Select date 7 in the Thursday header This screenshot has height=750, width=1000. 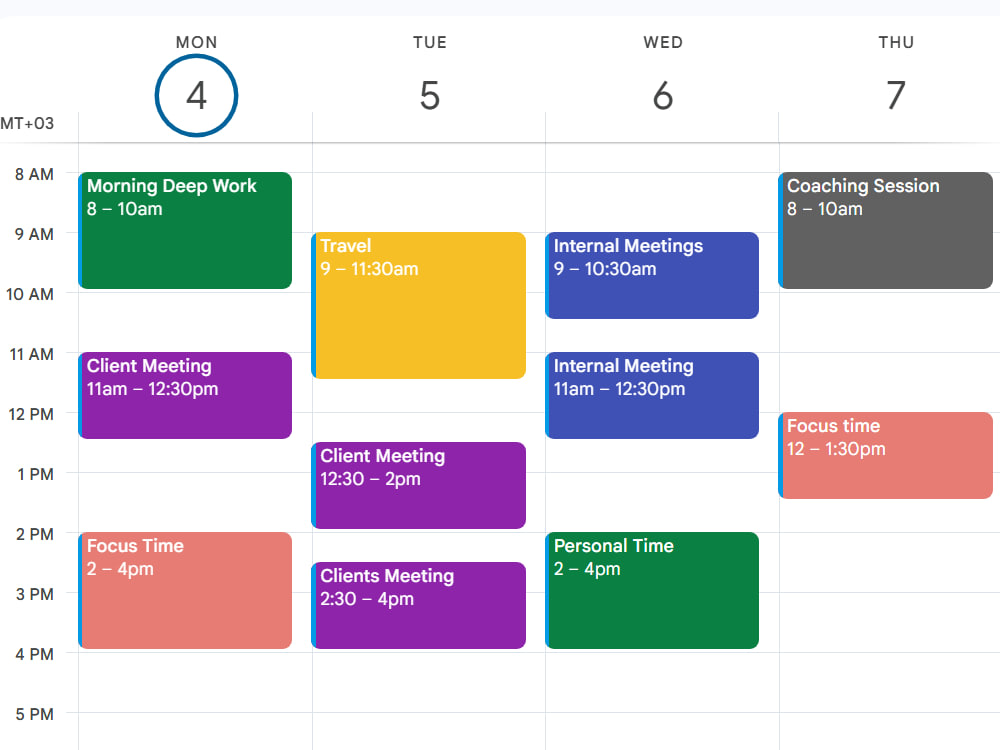point(896,96)
